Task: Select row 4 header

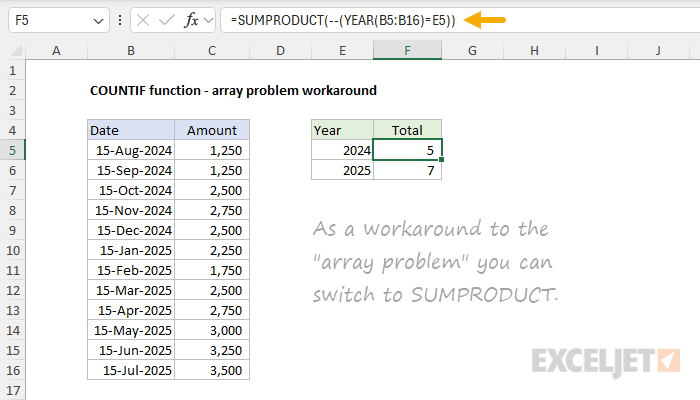Action: pyautogui.click(x=12, y=130)
